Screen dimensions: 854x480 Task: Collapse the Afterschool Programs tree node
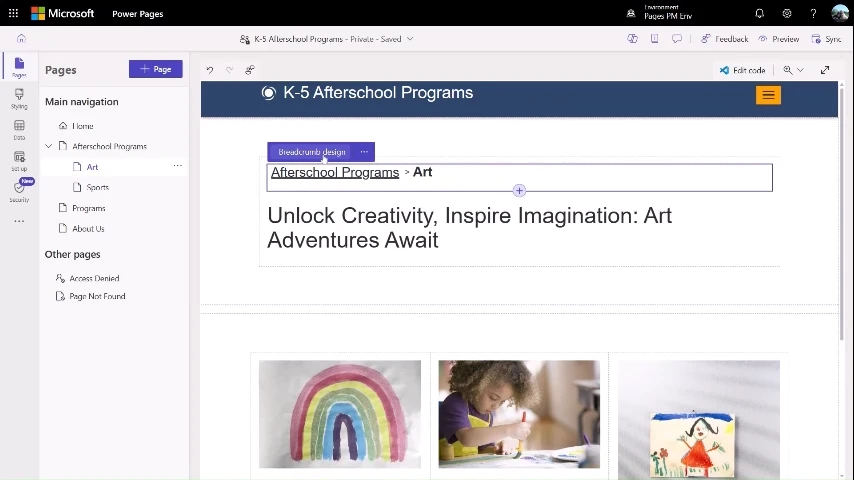click(49, 146)
